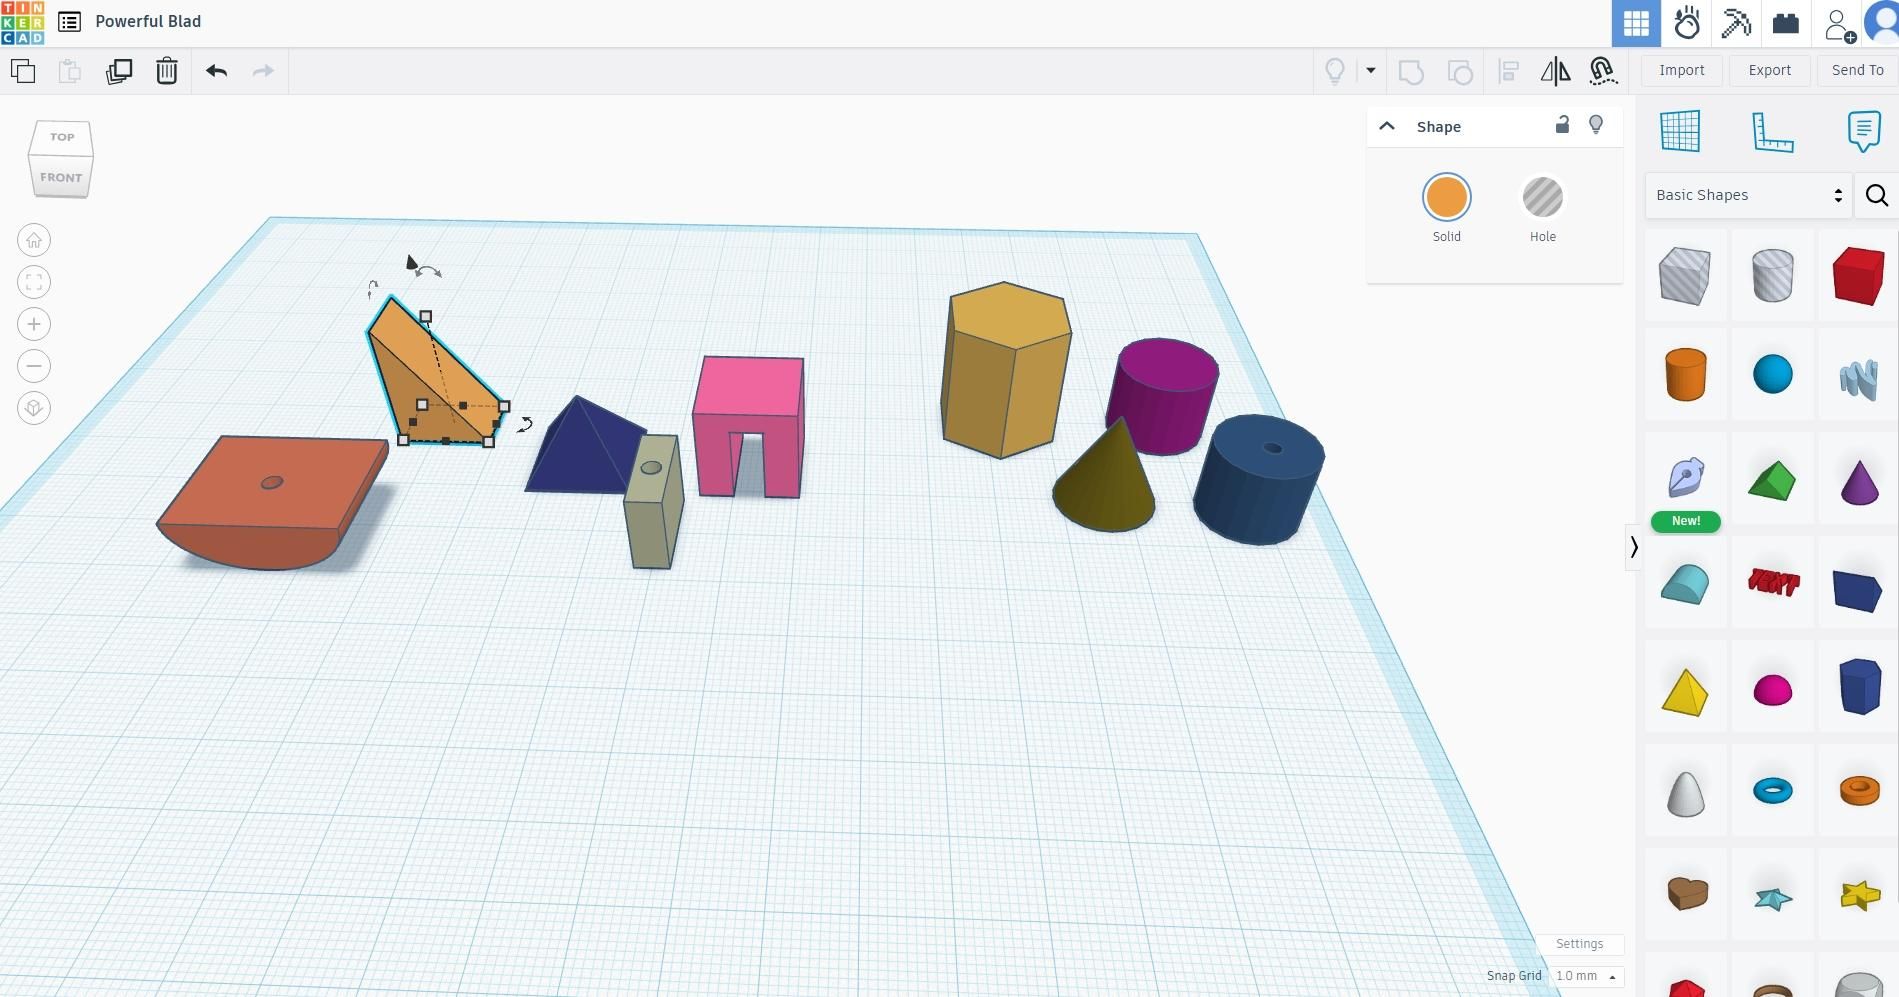Pick the purple Cone shape

[x=1859, y=482]
